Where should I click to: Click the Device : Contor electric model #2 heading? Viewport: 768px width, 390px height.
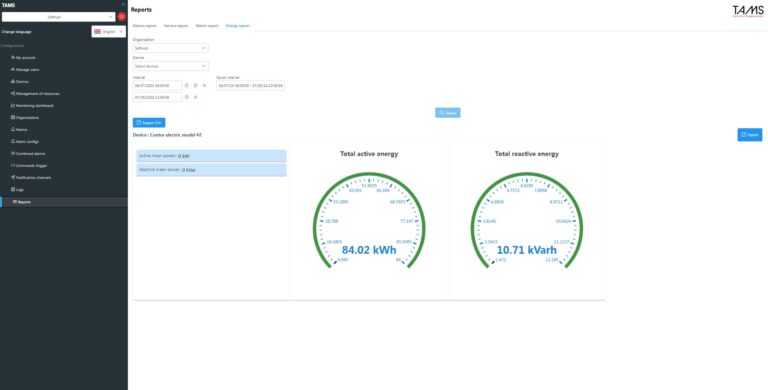[167, 135]
